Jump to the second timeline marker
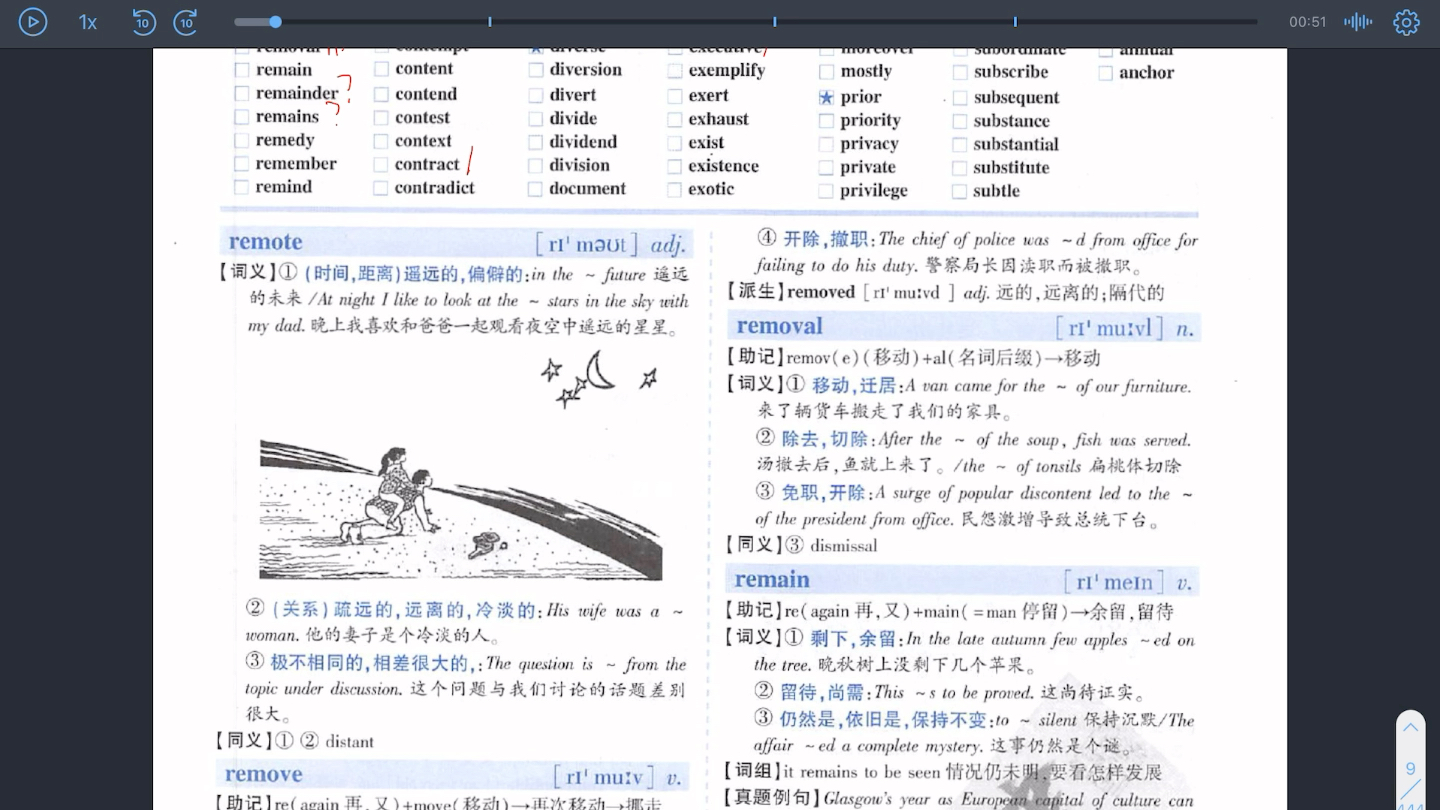 774,22
